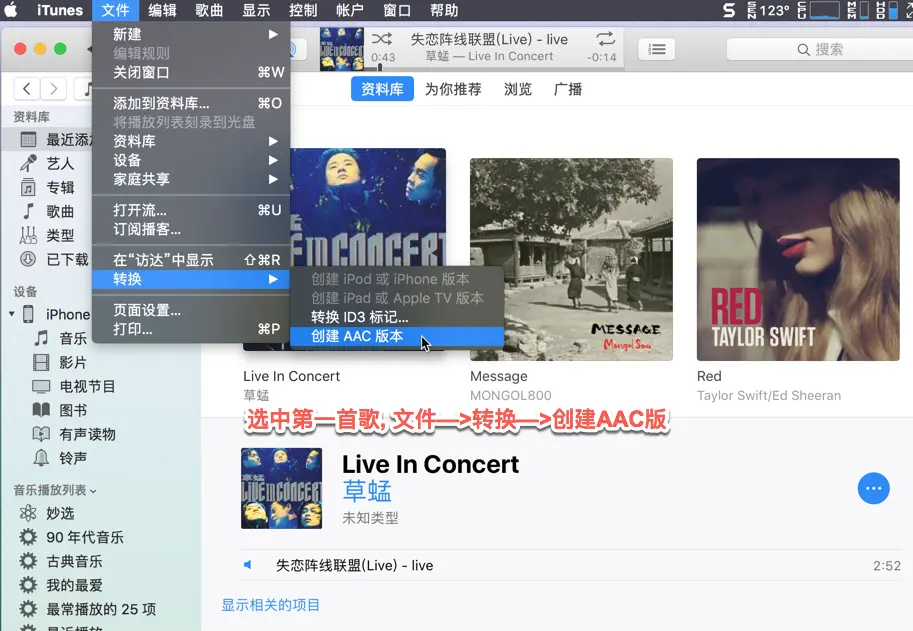Image resolution: width=913 pixels, height=631 pixels.
Task: Open the Genius playlist
Action: [47, 513]
